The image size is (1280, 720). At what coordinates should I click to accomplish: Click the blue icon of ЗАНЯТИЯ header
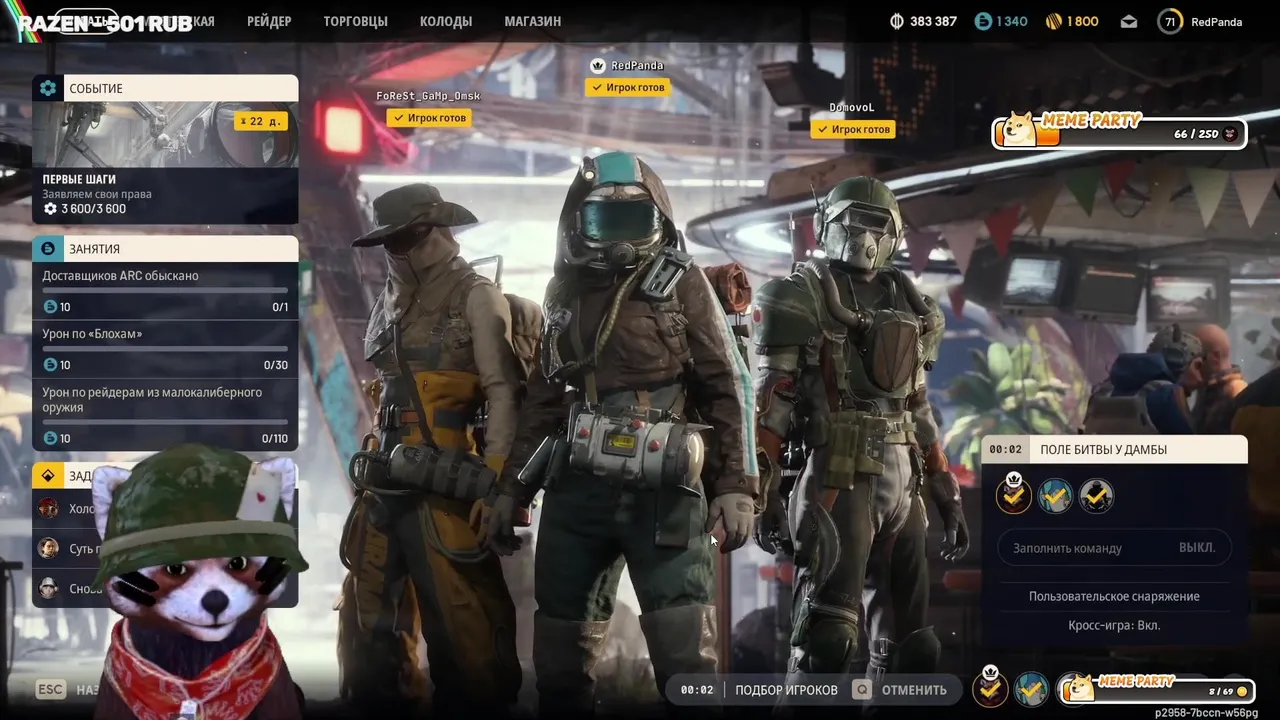(x=48, y=249)
